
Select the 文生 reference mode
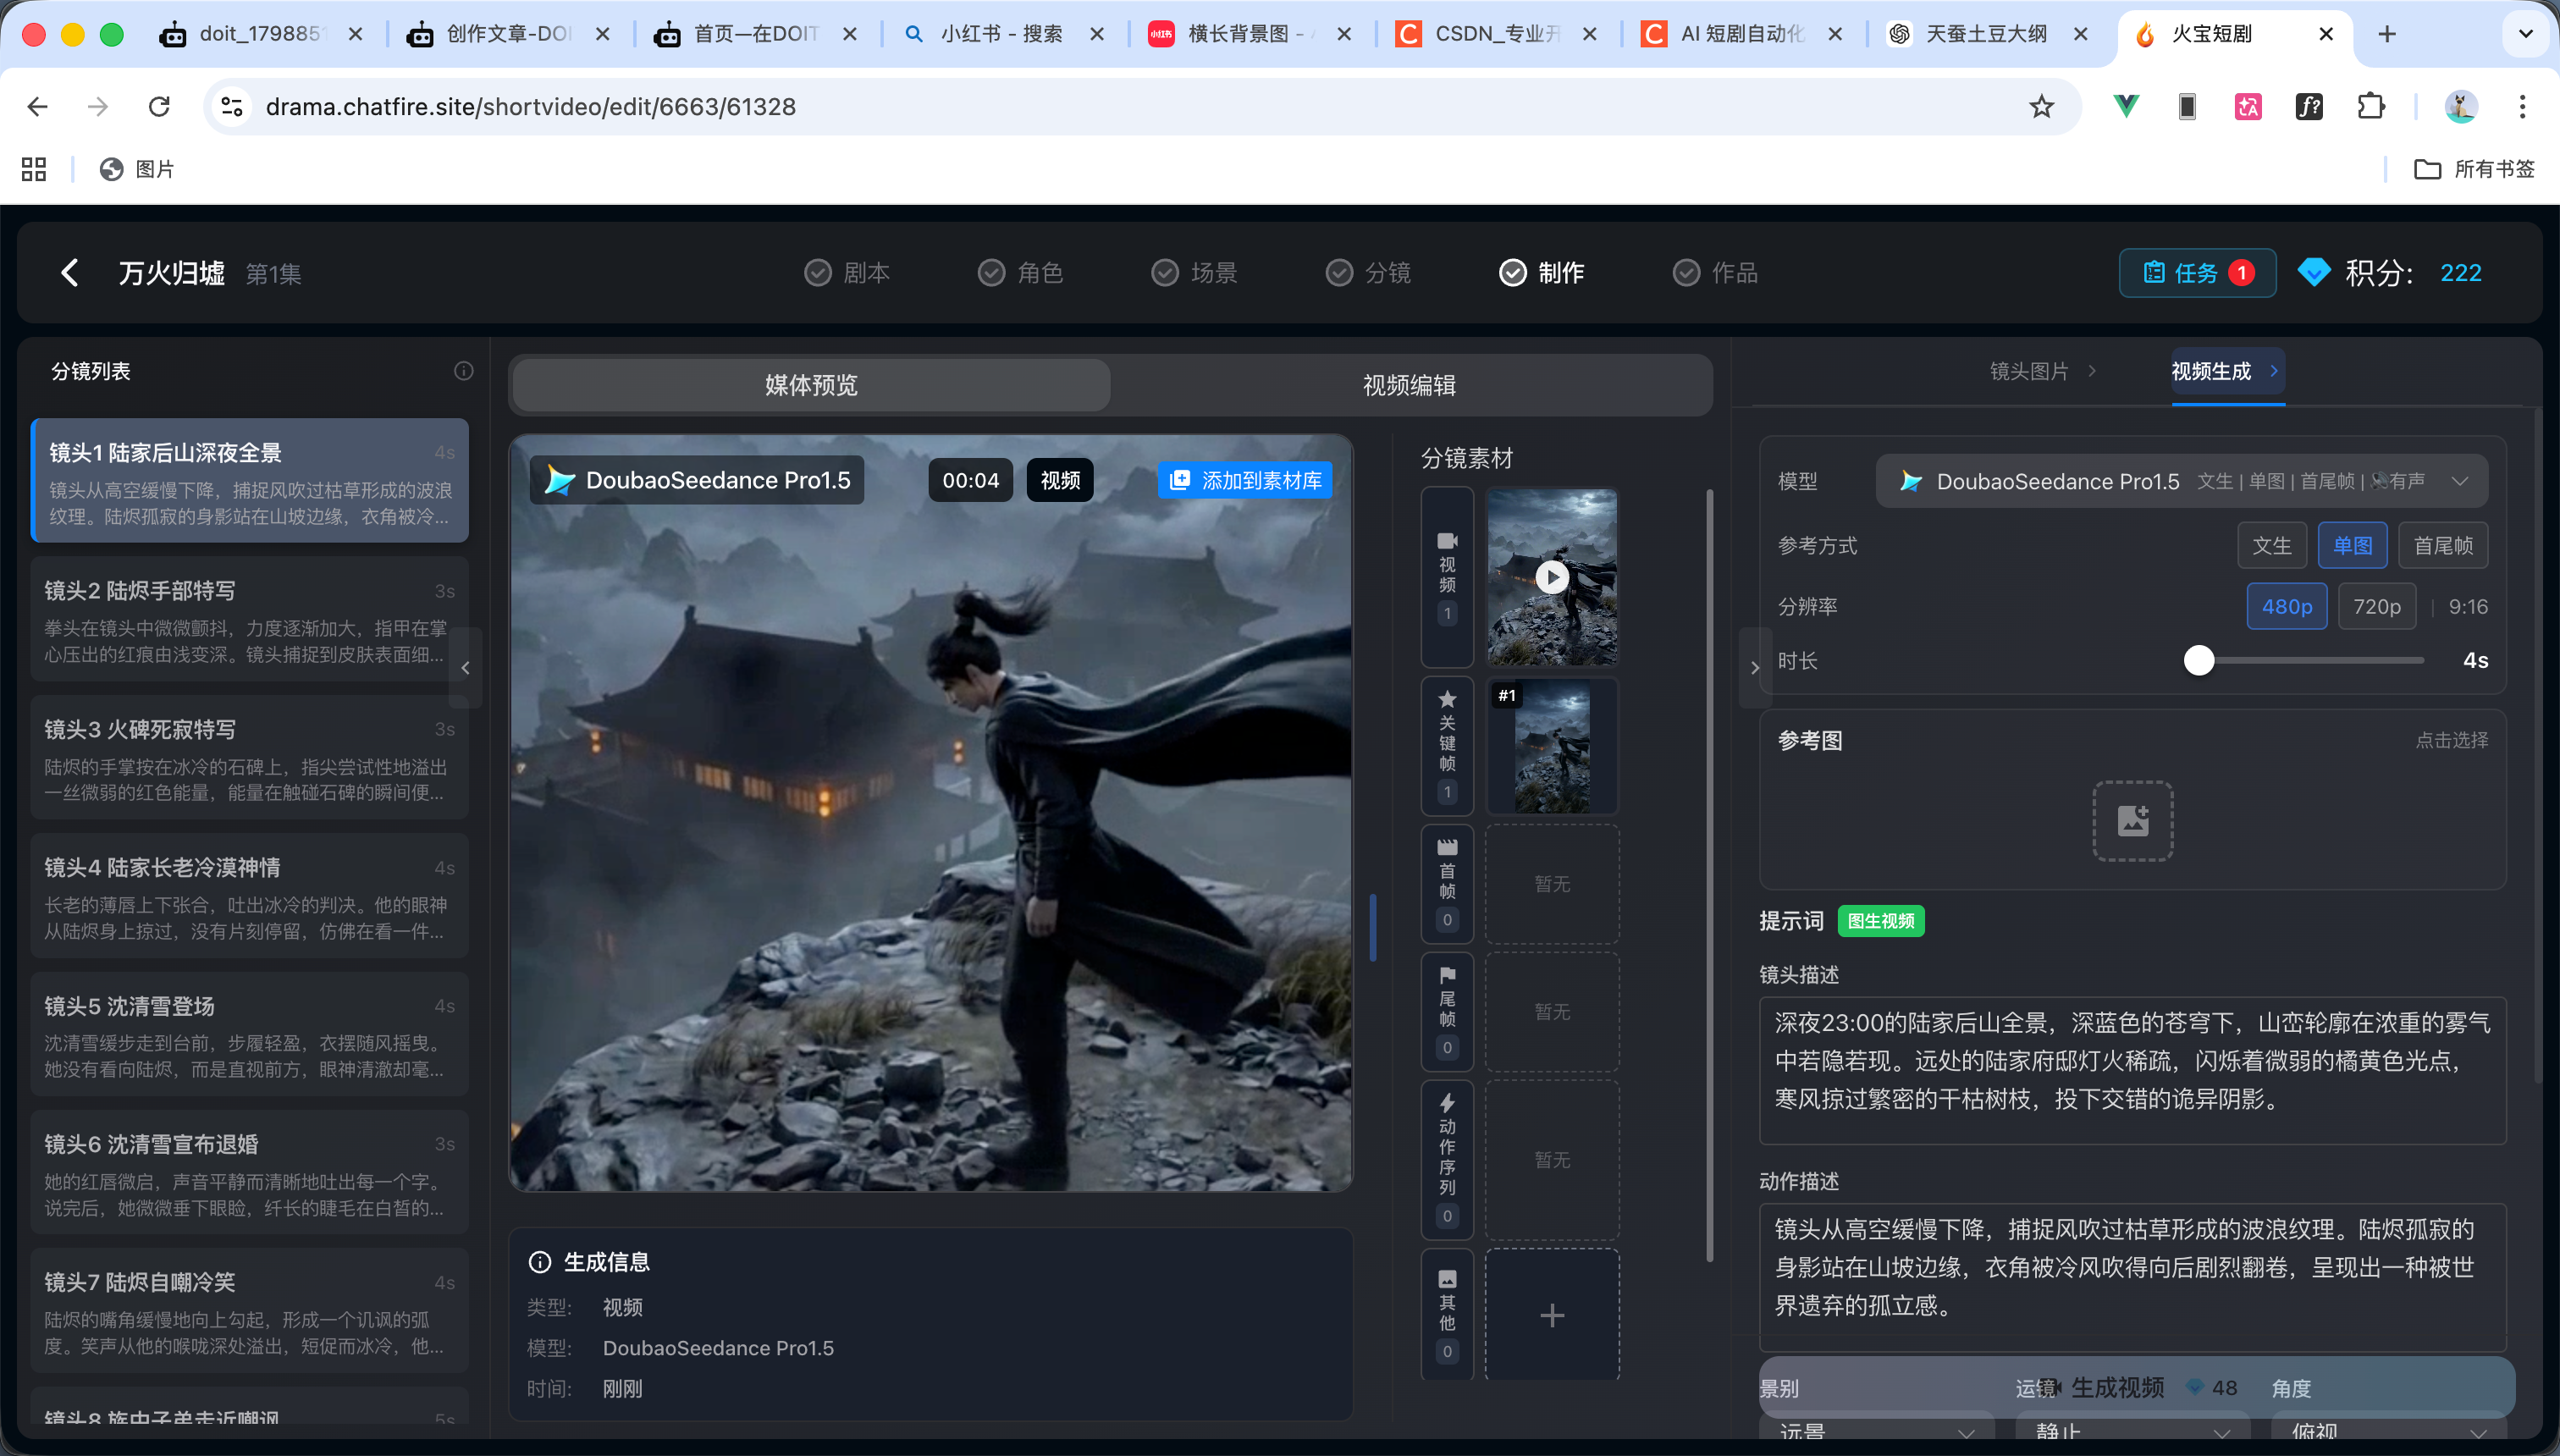[2273, 545]
